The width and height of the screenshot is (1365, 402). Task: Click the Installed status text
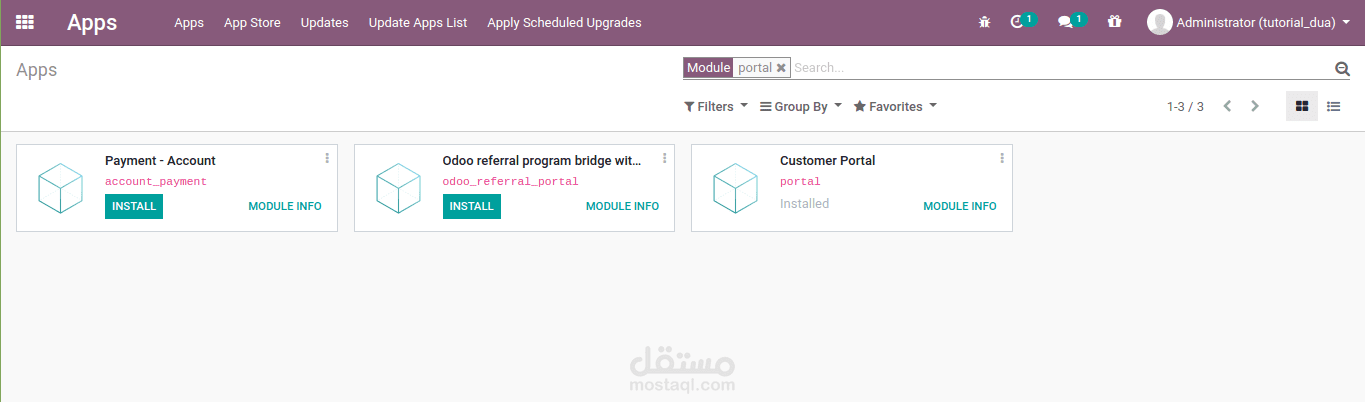[x=805, y=203]
